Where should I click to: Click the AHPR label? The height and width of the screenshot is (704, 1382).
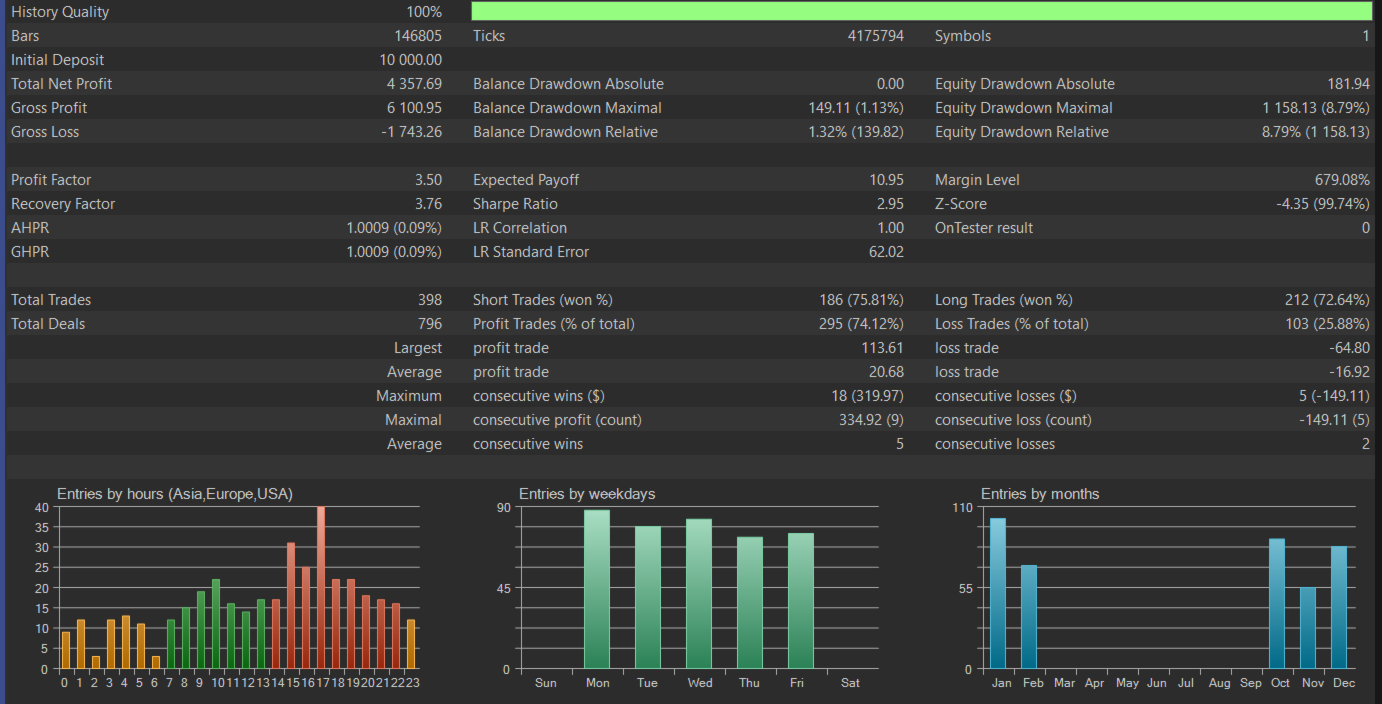click(30, 228)
